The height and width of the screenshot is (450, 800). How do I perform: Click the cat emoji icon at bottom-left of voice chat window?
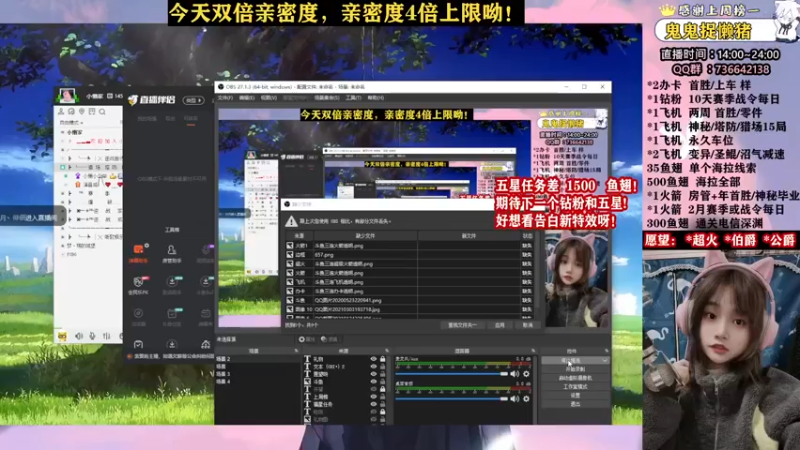62,336
